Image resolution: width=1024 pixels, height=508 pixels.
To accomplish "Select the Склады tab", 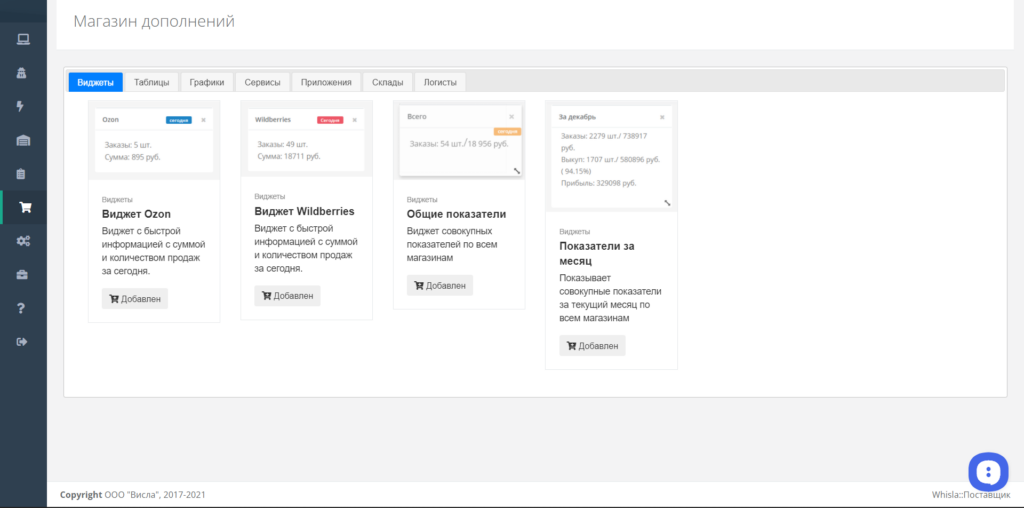I will coord(387,82).
